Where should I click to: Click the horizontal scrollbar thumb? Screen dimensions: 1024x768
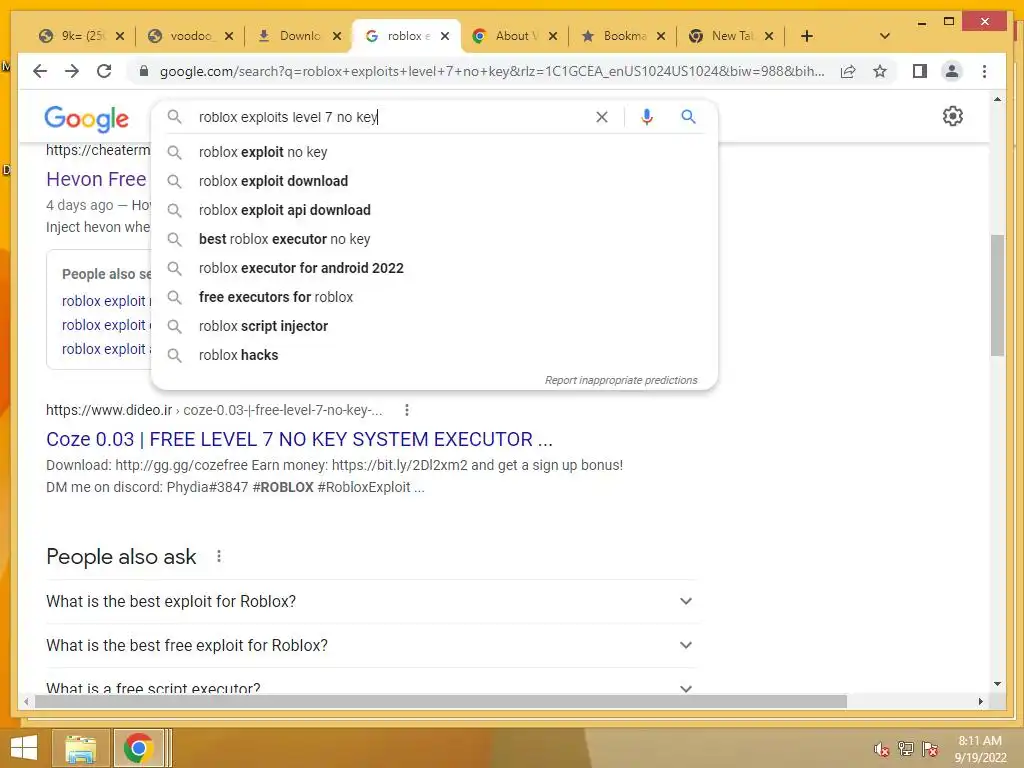click(x=441, y=701)
